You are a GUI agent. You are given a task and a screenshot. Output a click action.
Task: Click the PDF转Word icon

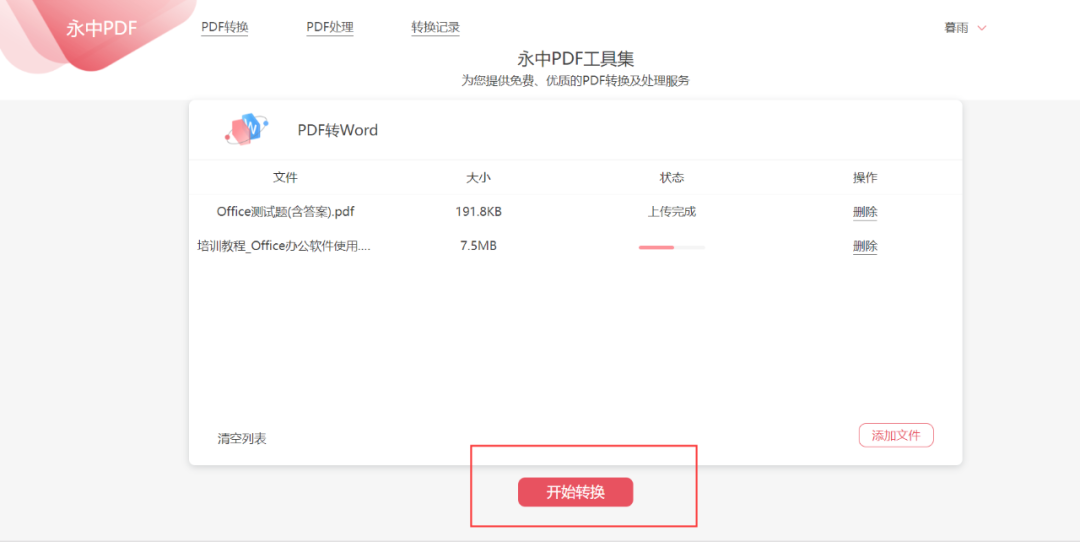(246, 129)
